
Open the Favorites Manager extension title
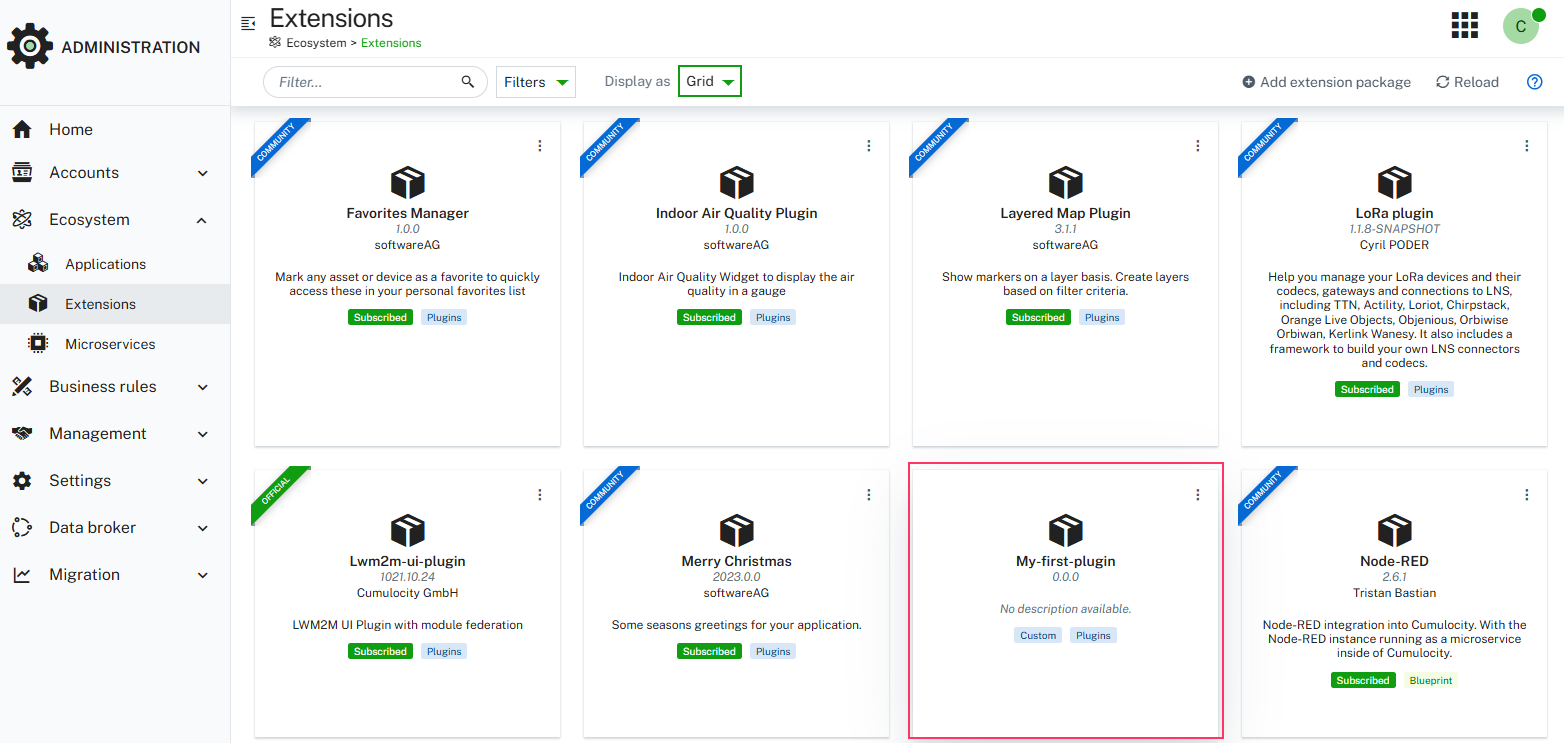[408, 213]
